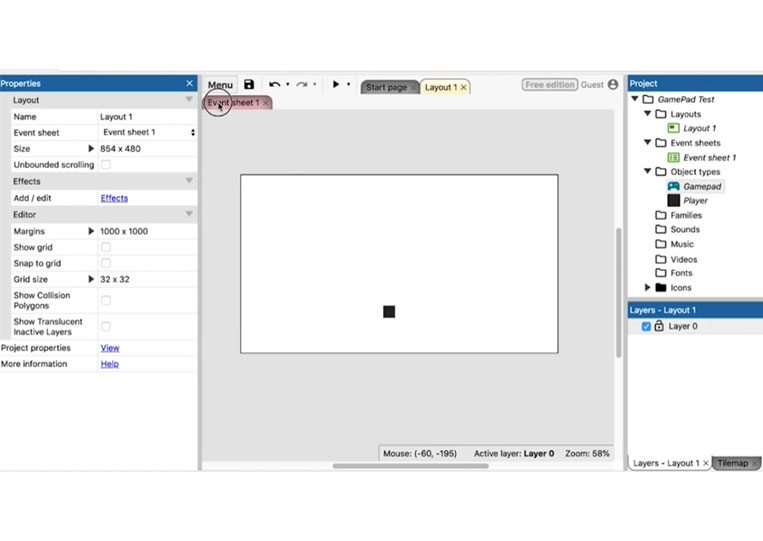Enable Snap to grid checkbox
The height and width of the screenshot is (541, 763).
pos(106,263)
